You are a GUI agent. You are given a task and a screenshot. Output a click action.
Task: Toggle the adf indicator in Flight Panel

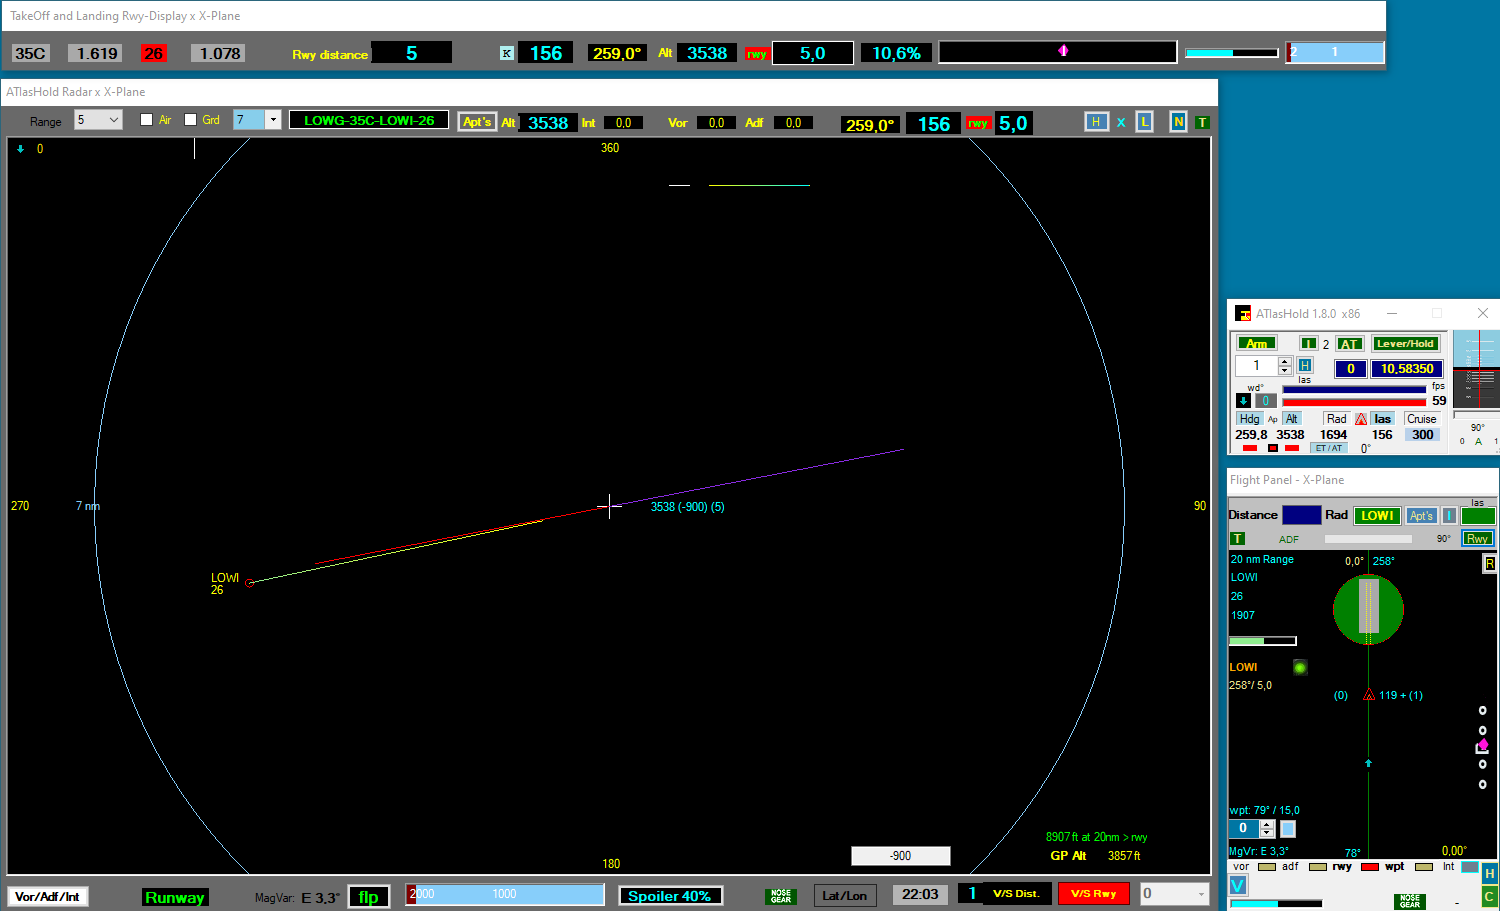coord(1318,867)
